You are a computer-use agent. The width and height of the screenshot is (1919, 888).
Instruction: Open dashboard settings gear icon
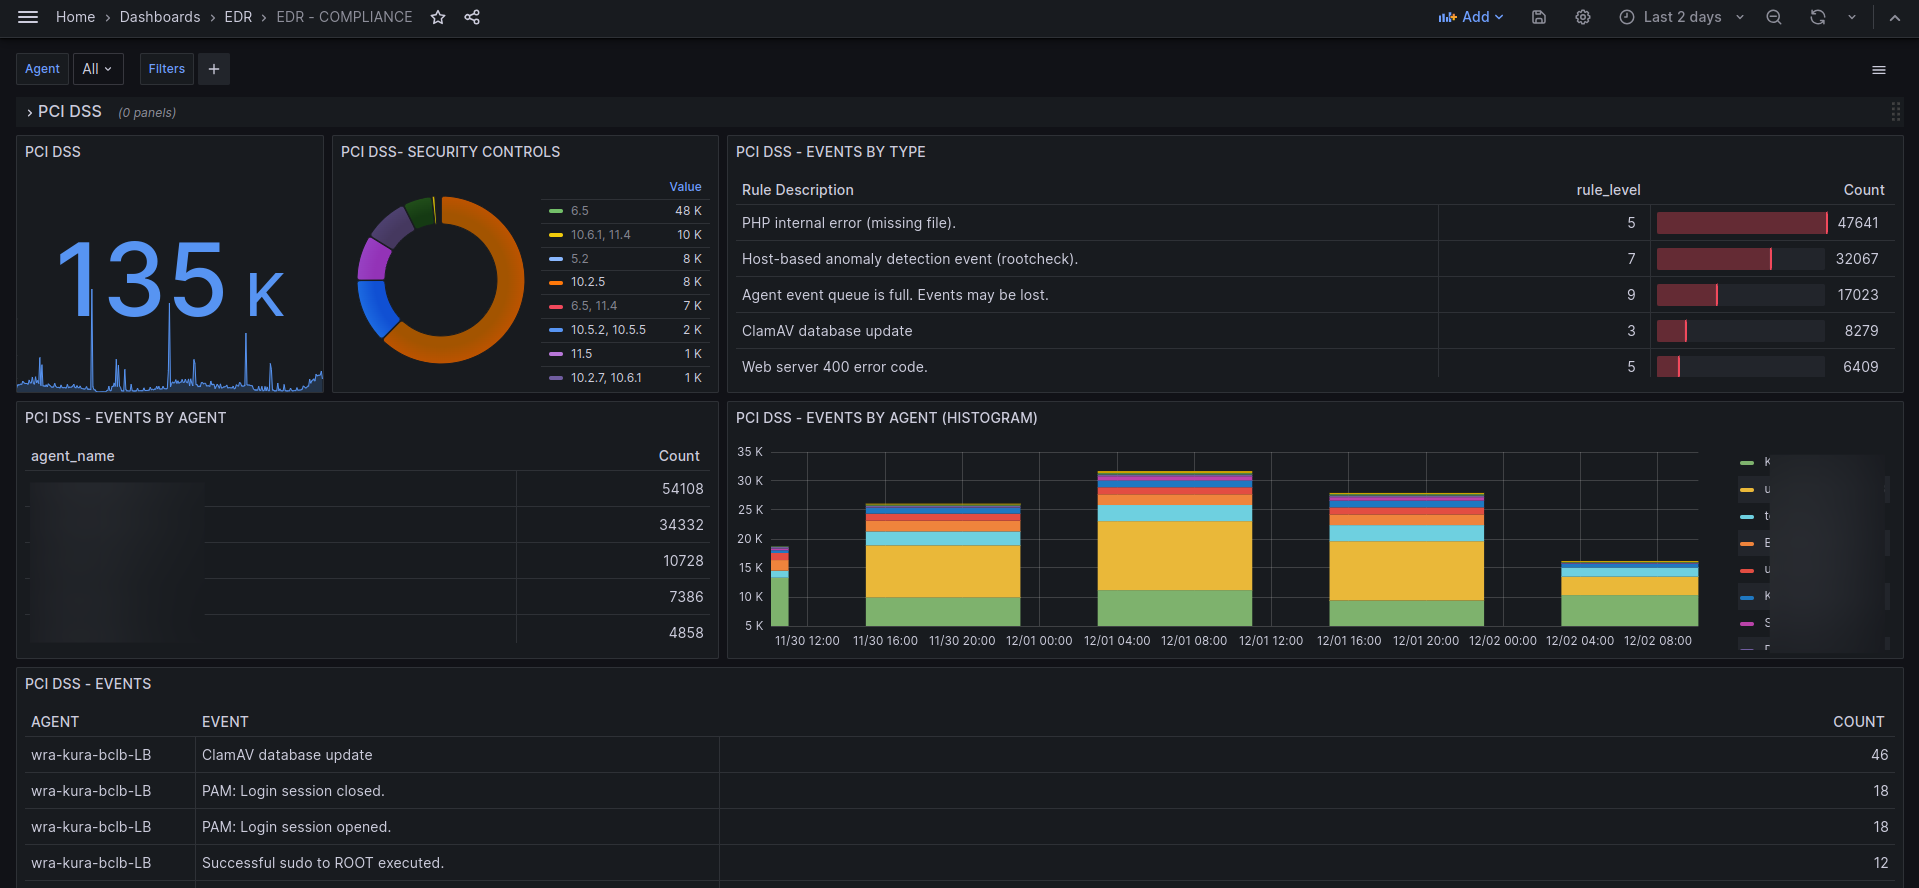click(x=1583, y=17)
